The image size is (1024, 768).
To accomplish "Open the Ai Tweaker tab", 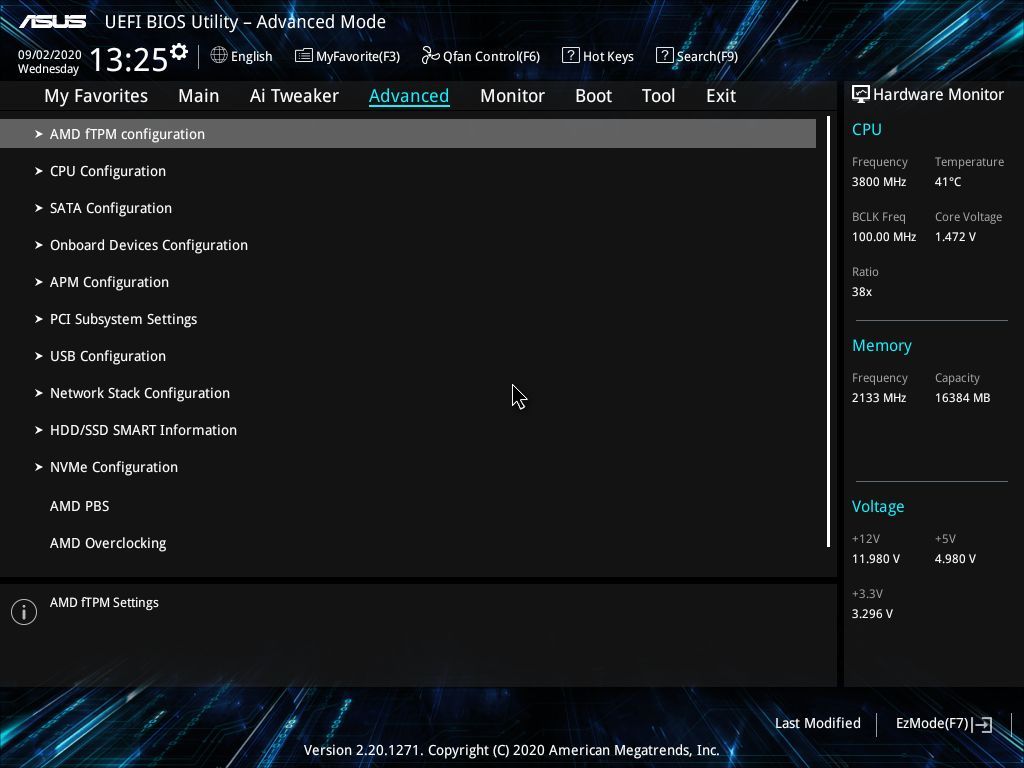I will [x=294, y=96].
